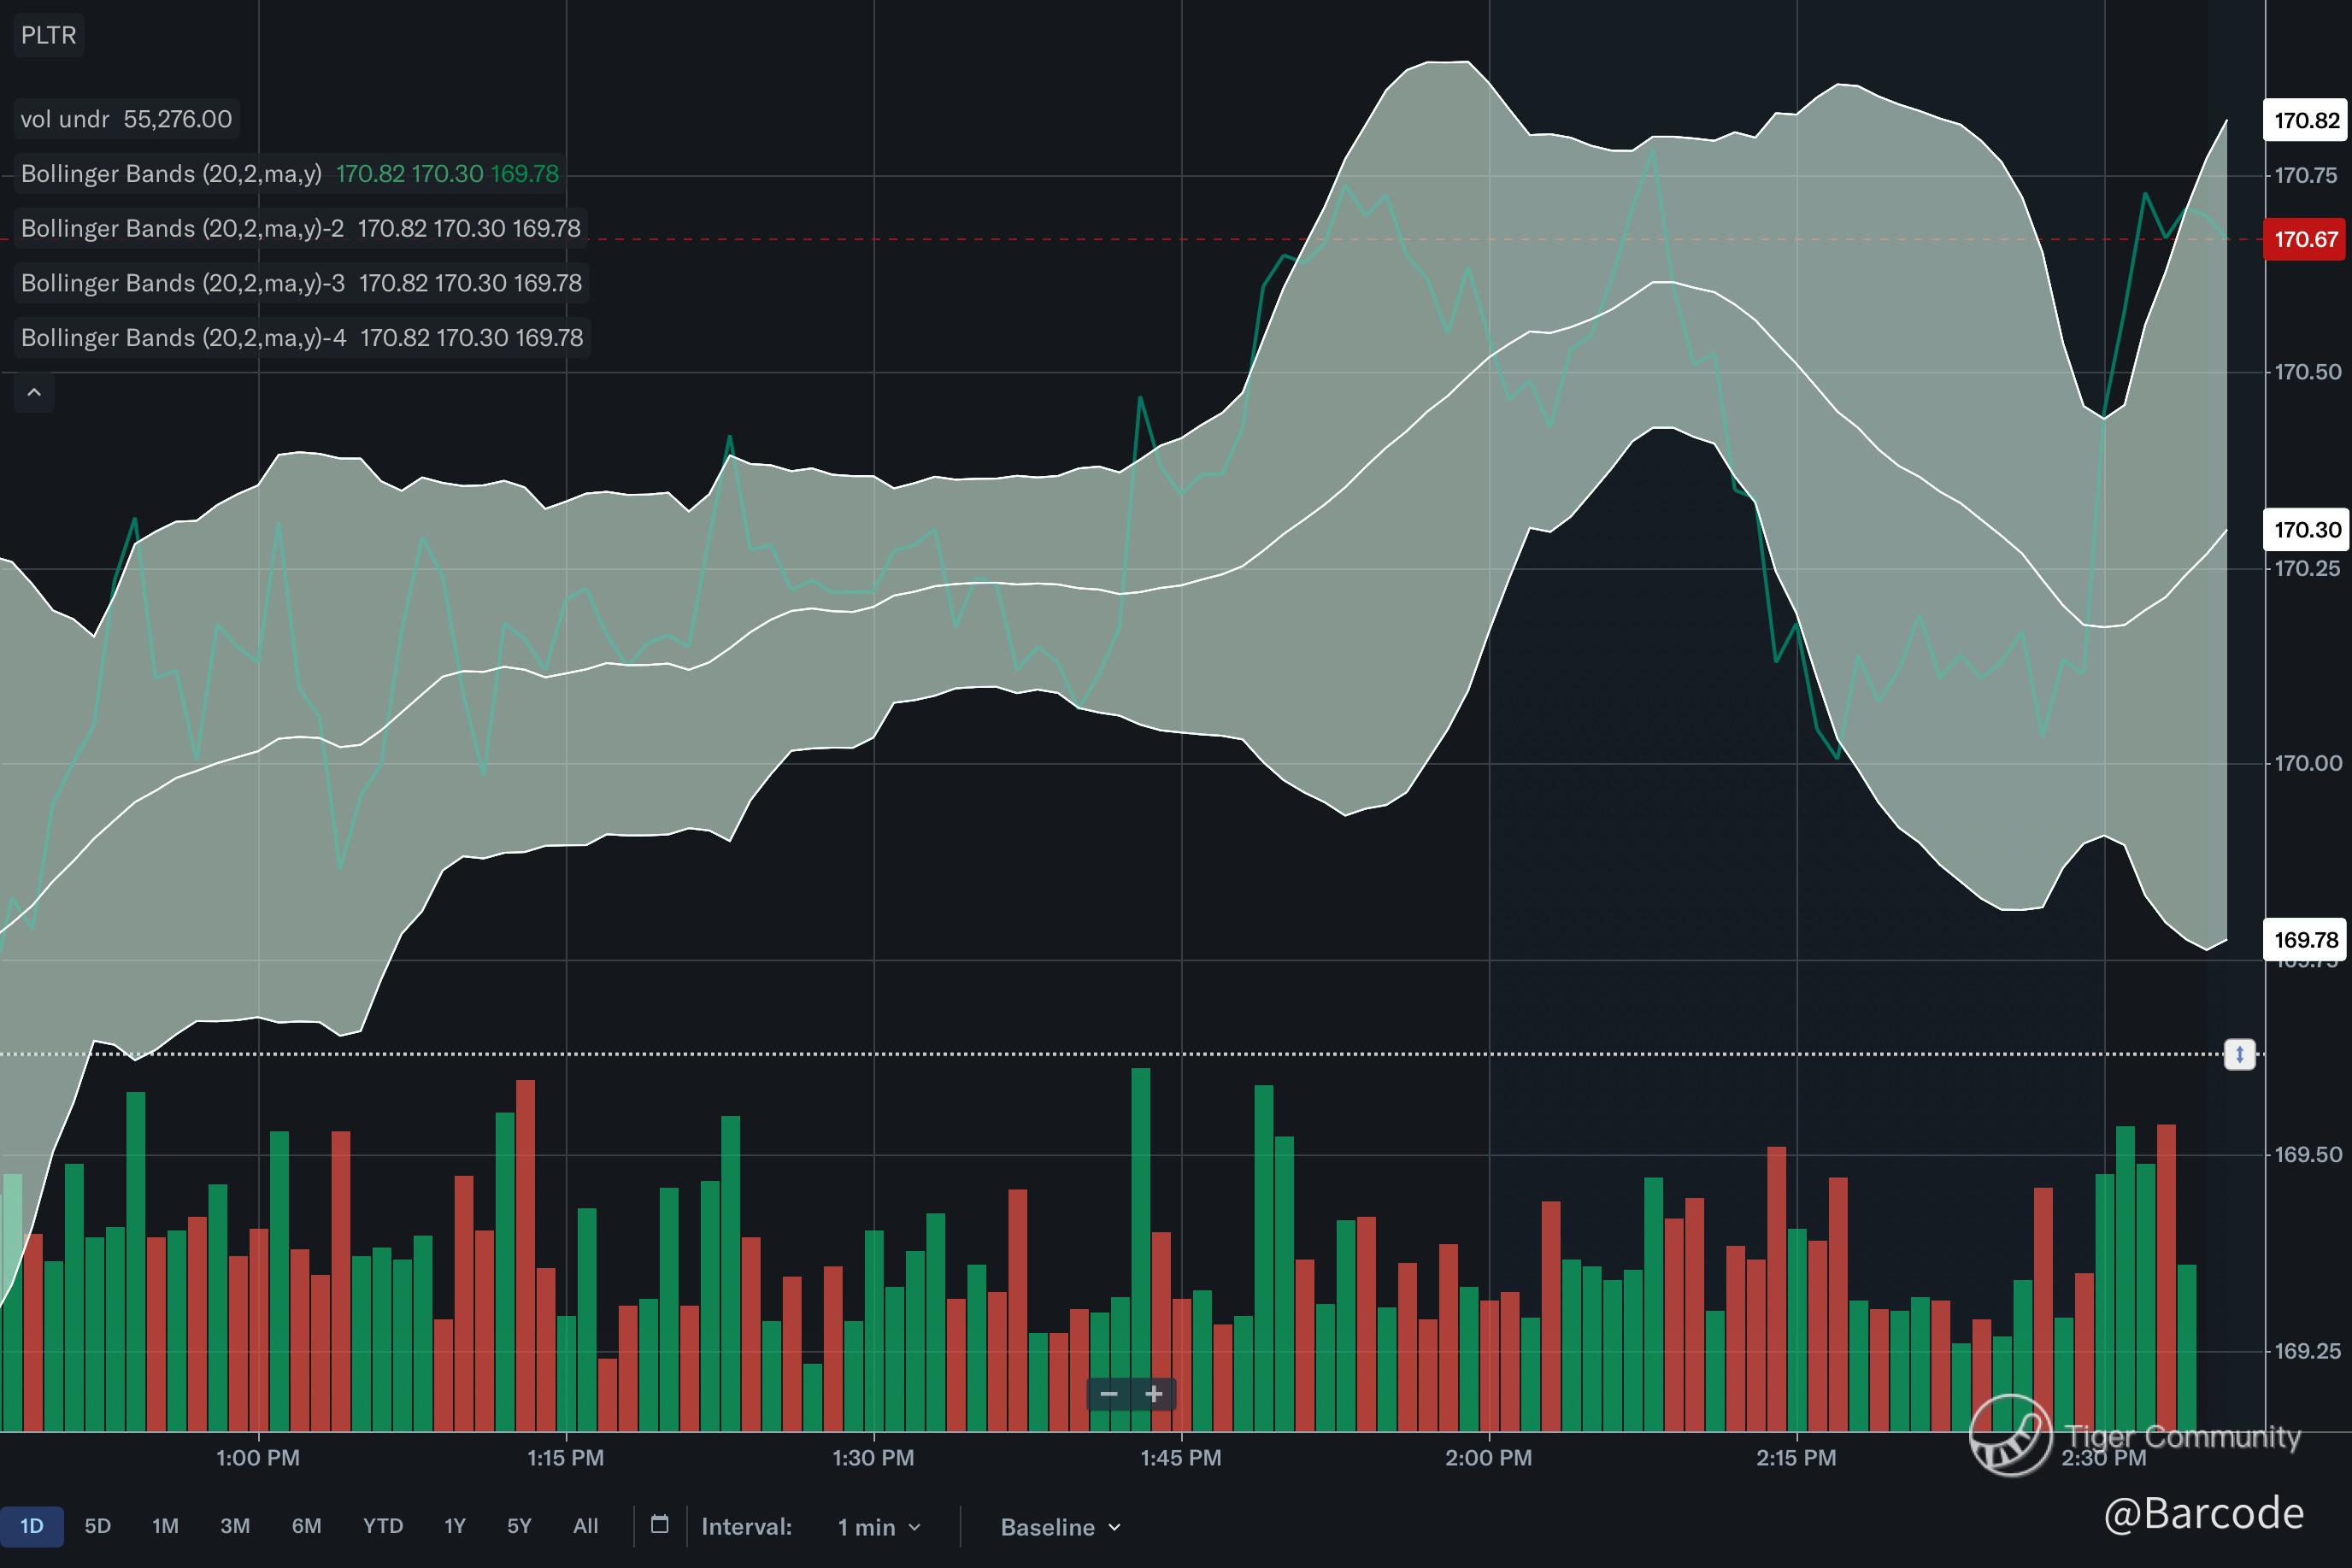Select the Bollinger Bands (20,2,ma,y)-2 legend

coord(182,228)
